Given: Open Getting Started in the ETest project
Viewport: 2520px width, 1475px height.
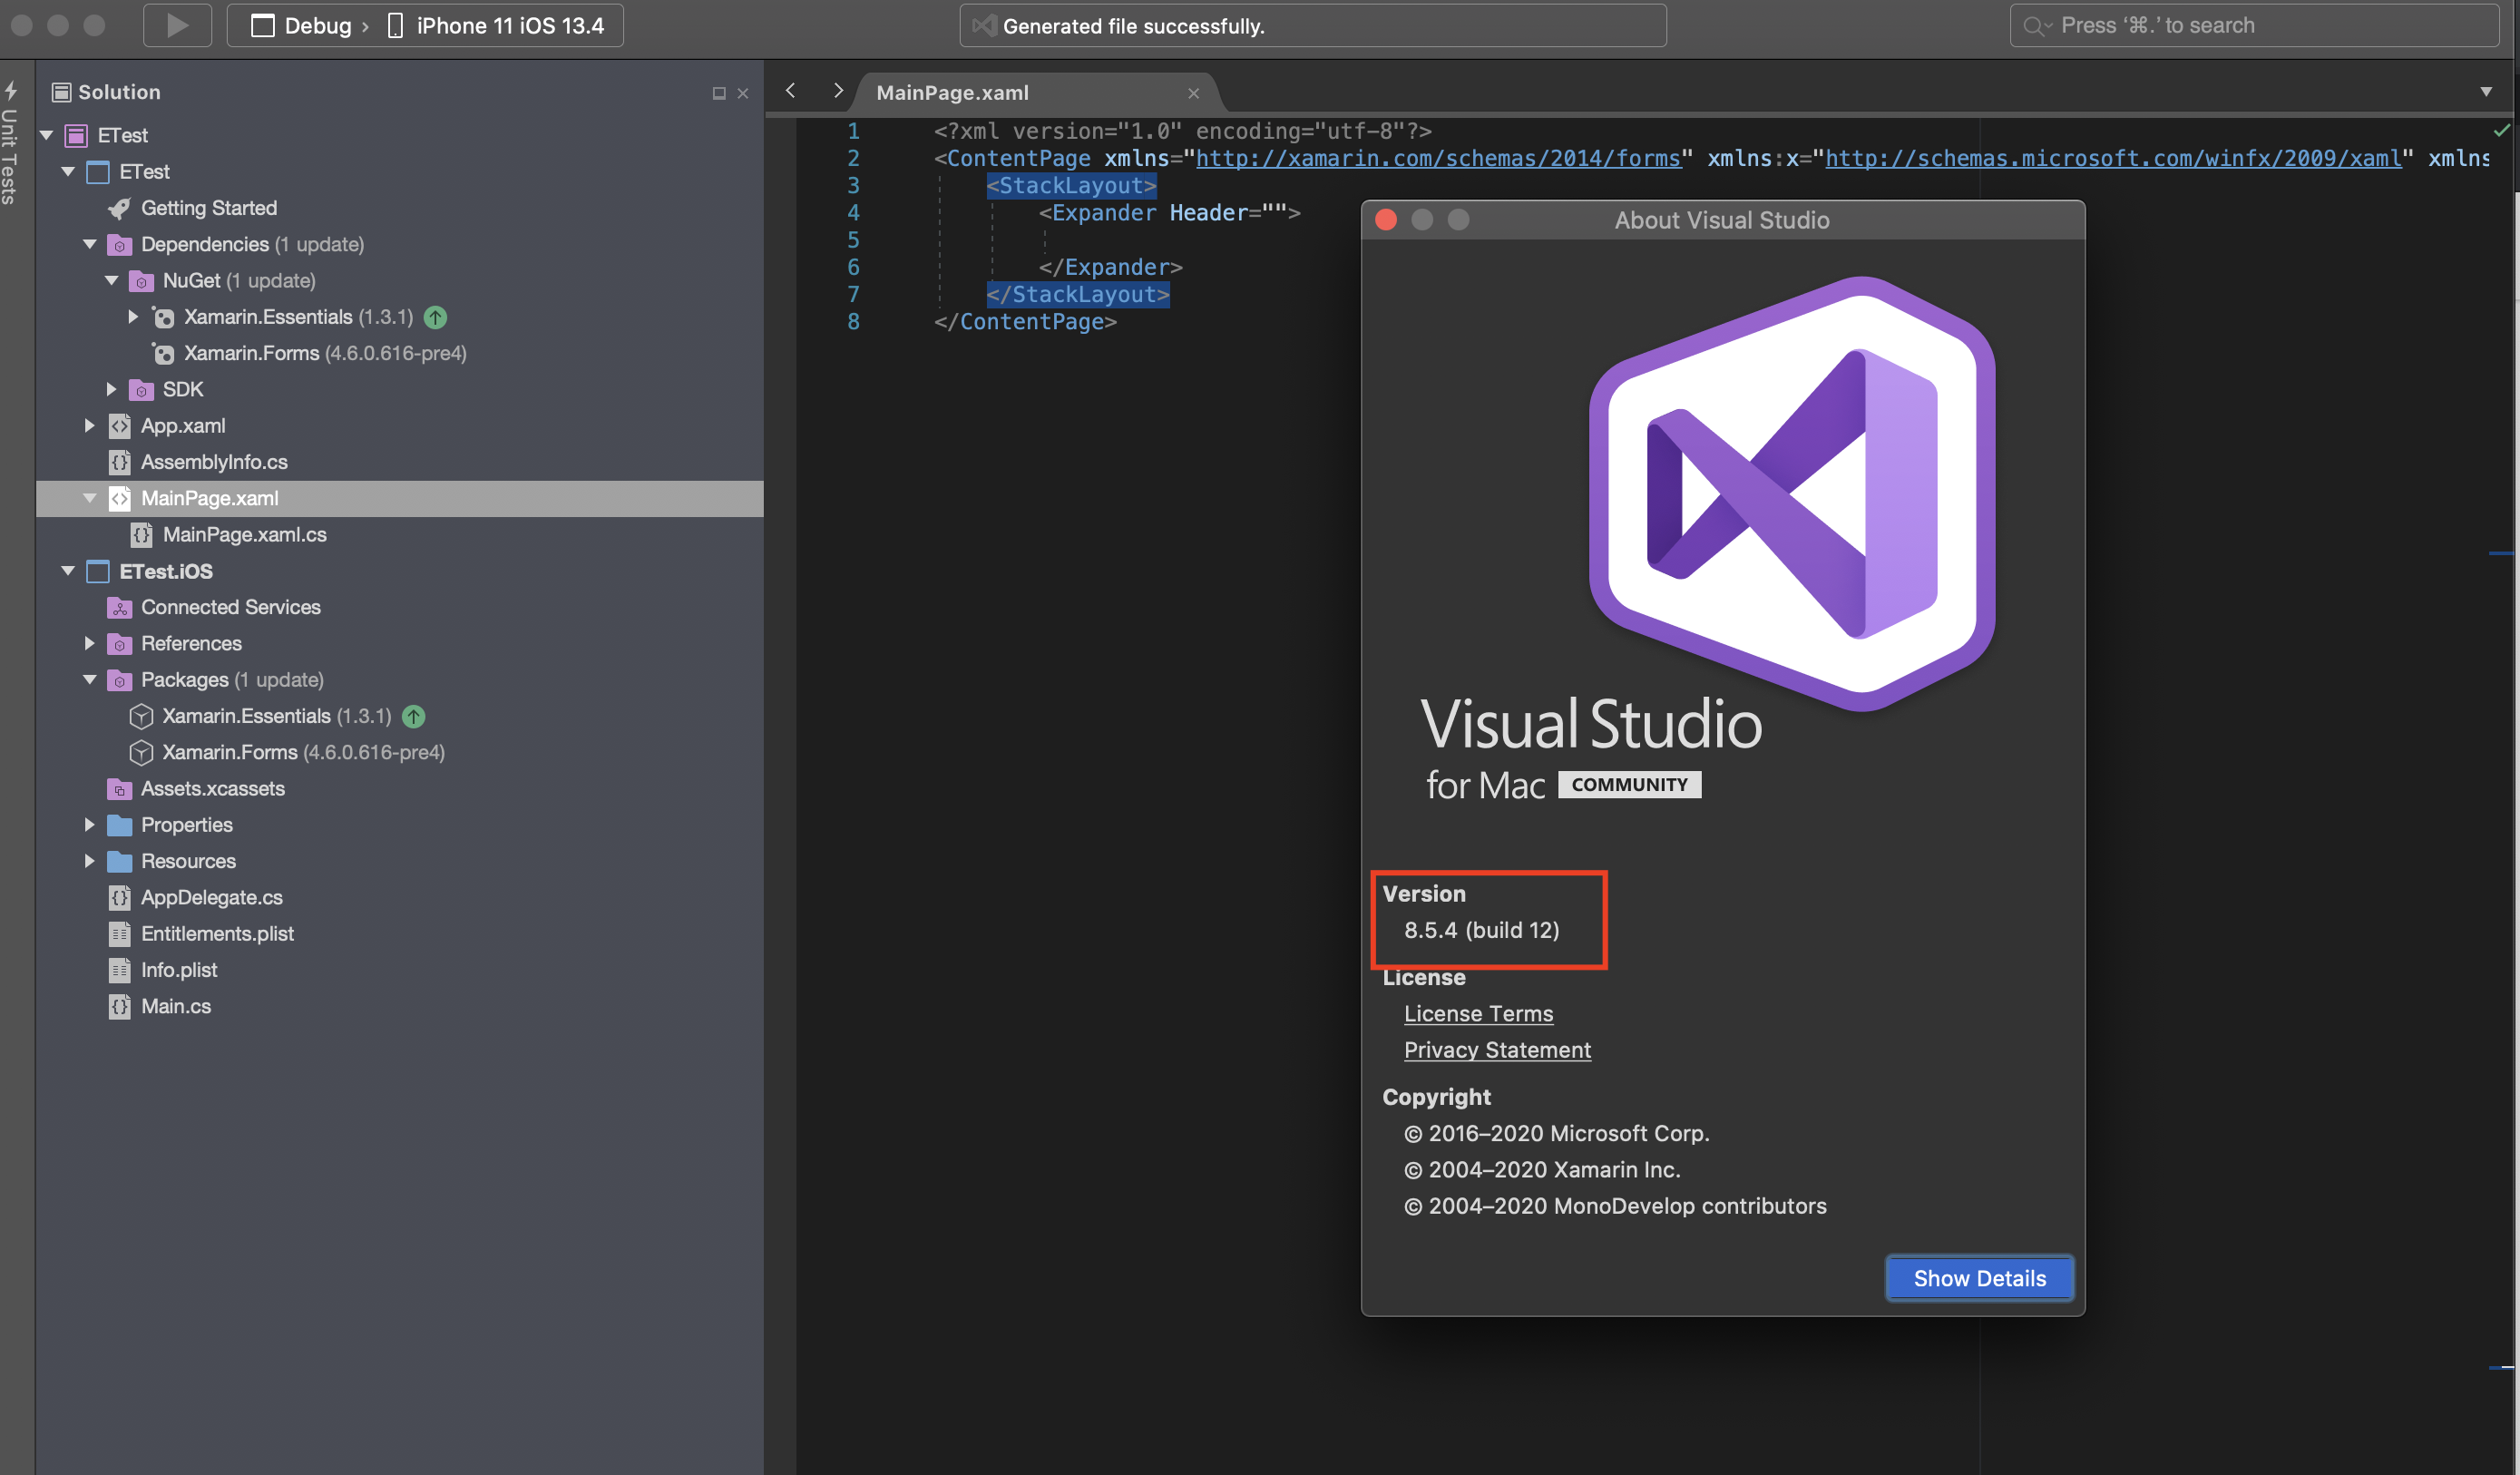Looking at the screenshot, I should (x=209, y=208).
